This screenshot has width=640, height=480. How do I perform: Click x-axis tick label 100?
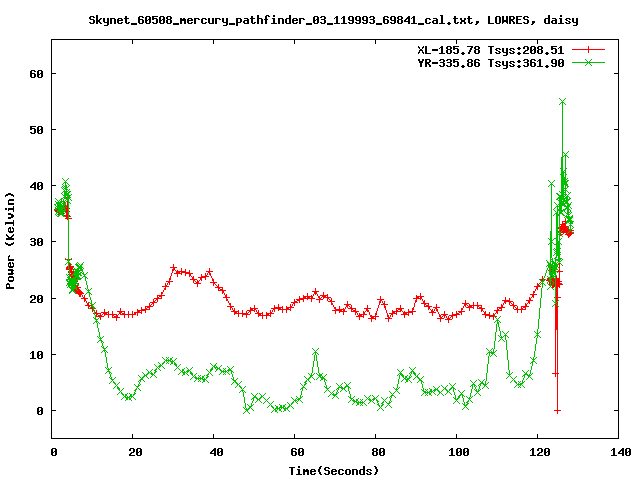click(459, 452)
